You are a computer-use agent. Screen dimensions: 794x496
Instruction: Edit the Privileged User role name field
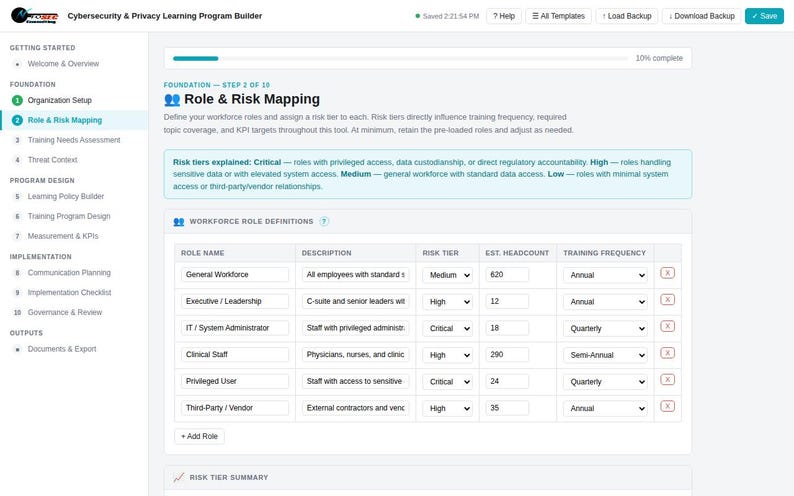pos(235,381)
